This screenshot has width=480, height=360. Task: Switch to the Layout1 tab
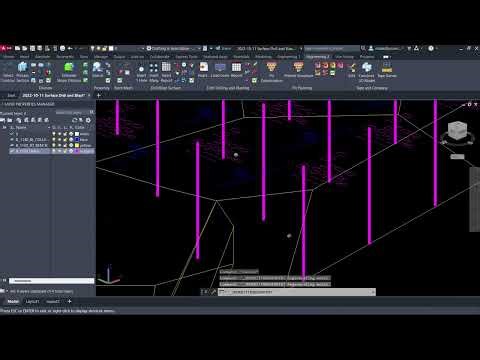(33, 301)
